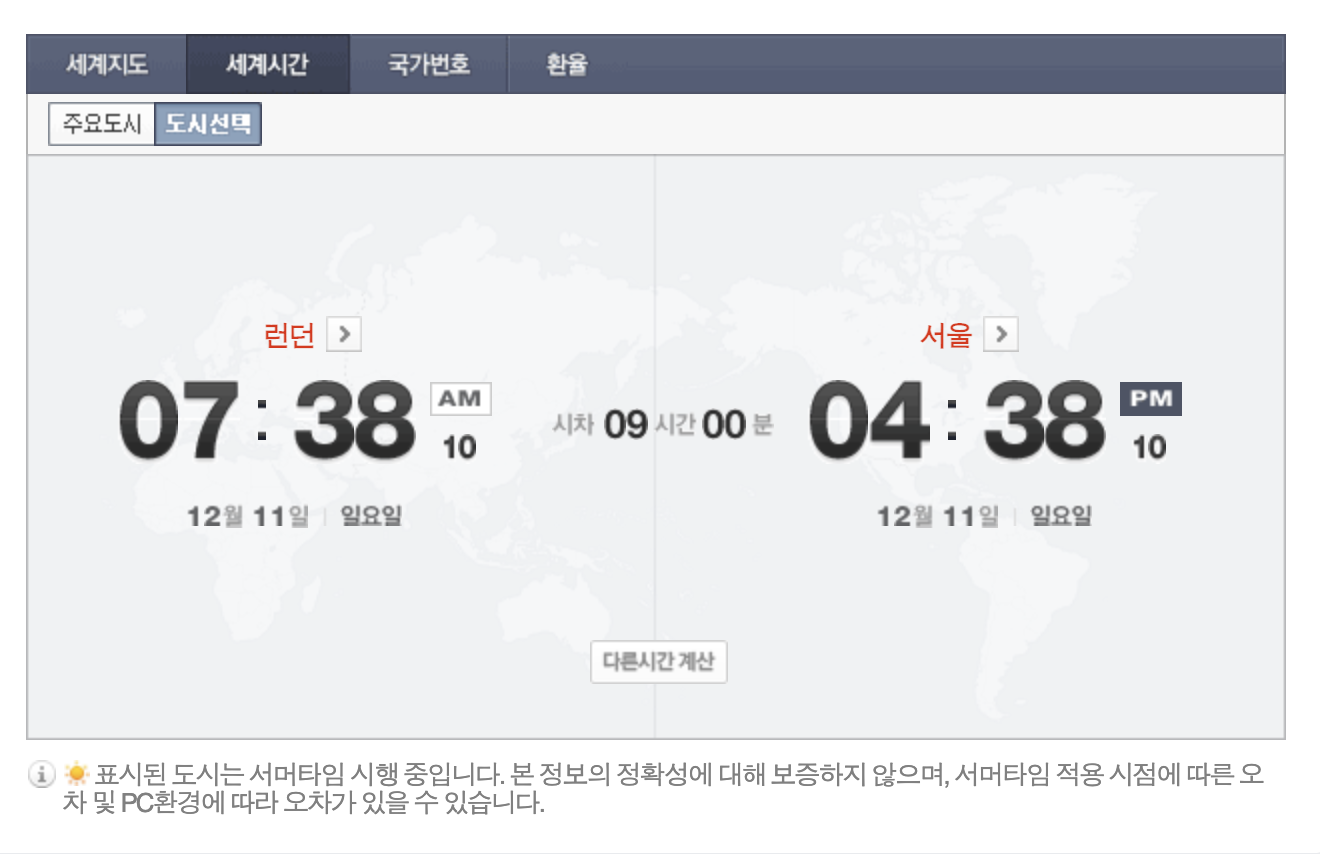1320x854 pixels.
Task: Click the 서울 city name
Action: [x=946, y=336]
